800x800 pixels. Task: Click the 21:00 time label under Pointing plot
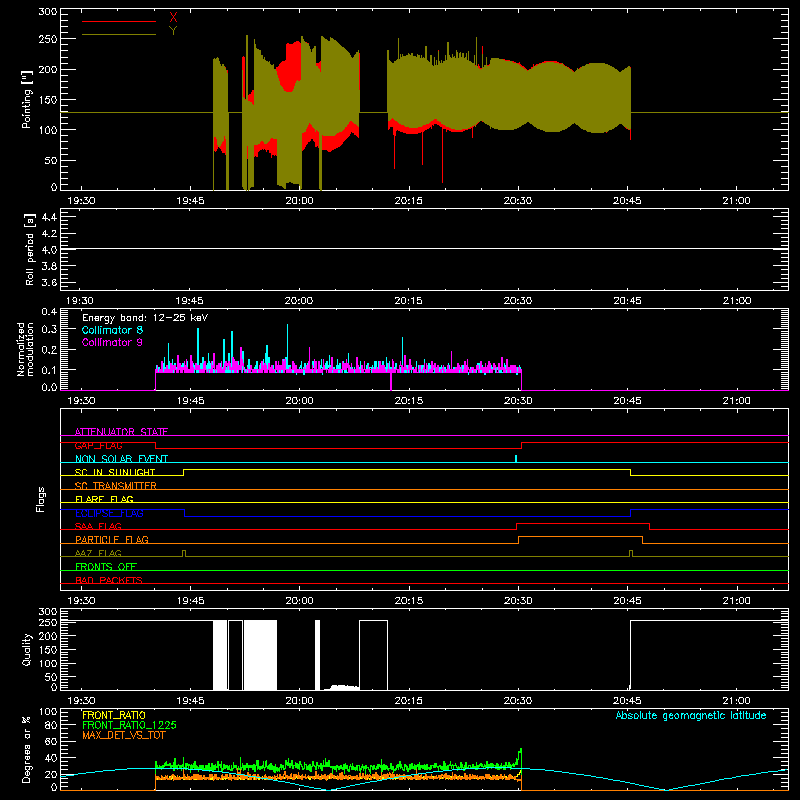pyautogui.click(x=736, y=201)
